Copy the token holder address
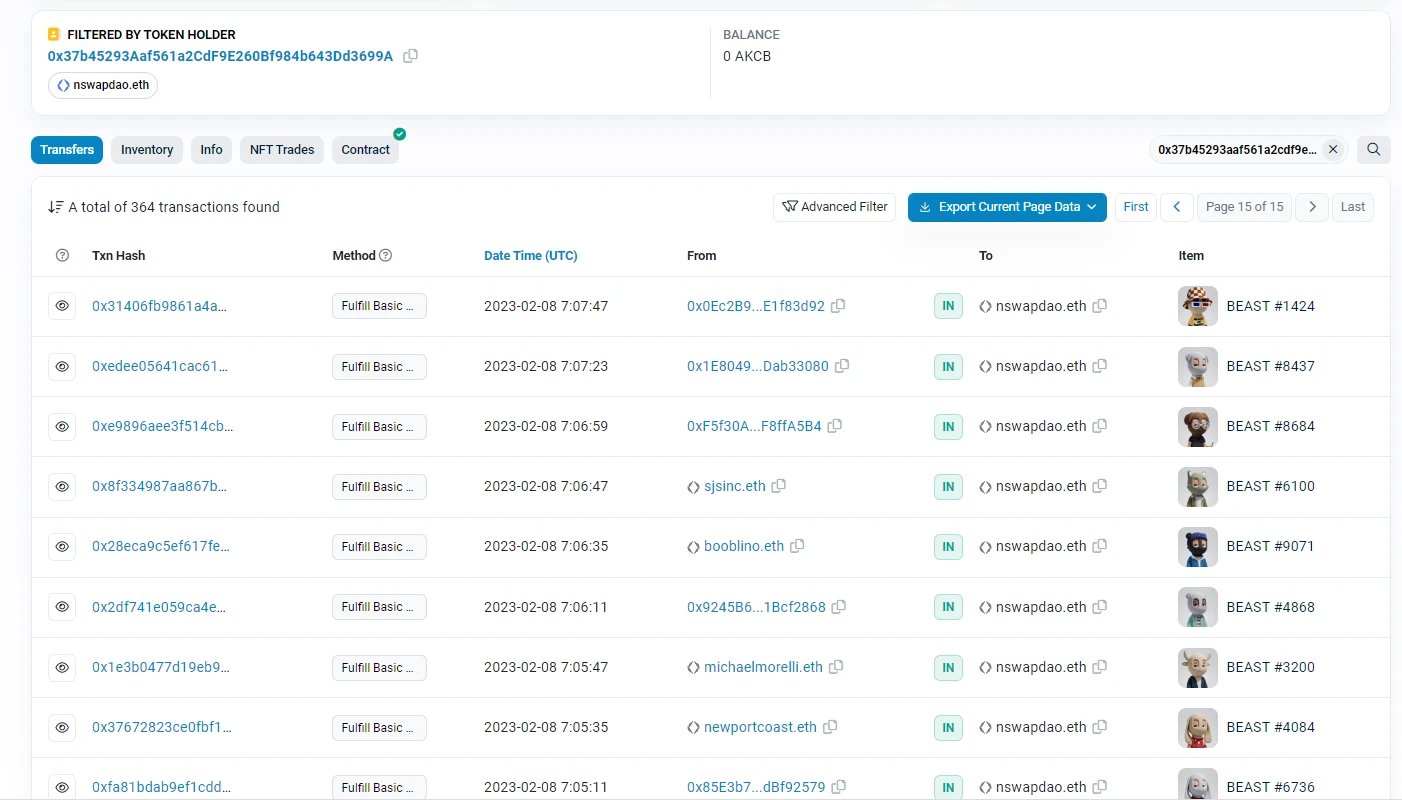Screen dimensions: 1402x800 click(x=410, y=56)
